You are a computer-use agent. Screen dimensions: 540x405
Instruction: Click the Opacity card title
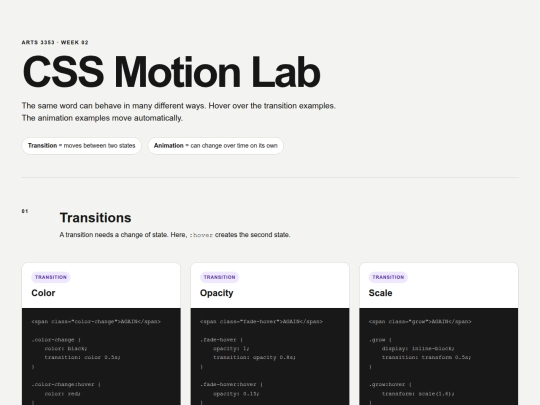pyautogui.click(x=217, y=293)
